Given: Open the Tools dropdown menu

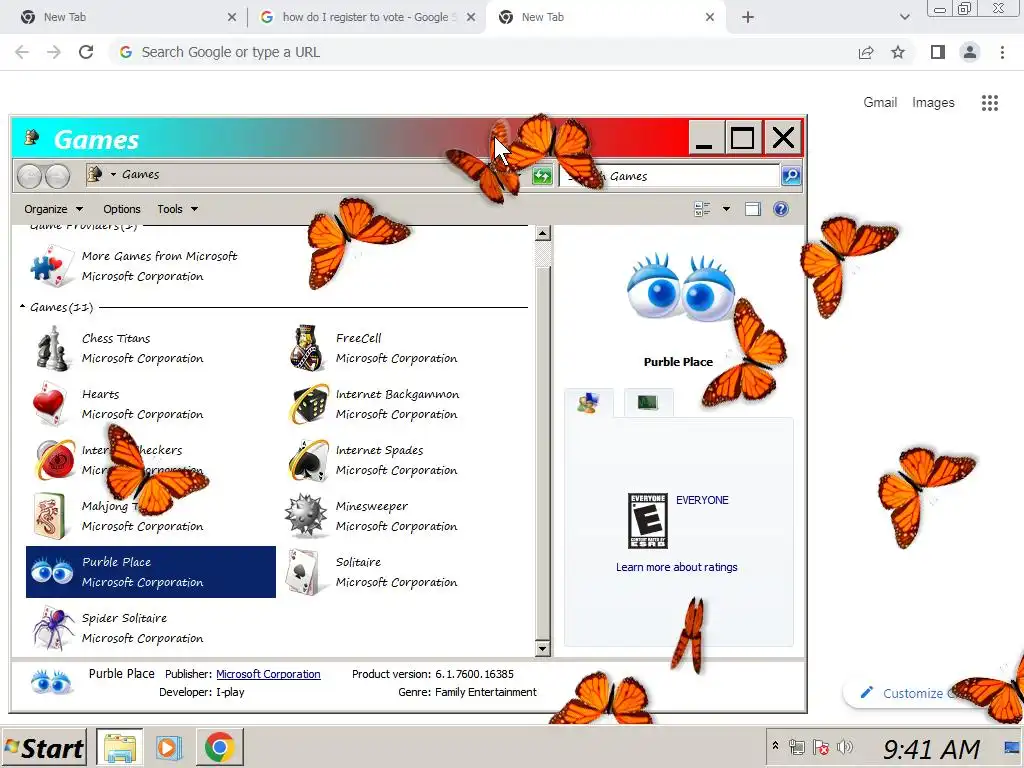Looking at the screenshot, I should tap(177, 209).
